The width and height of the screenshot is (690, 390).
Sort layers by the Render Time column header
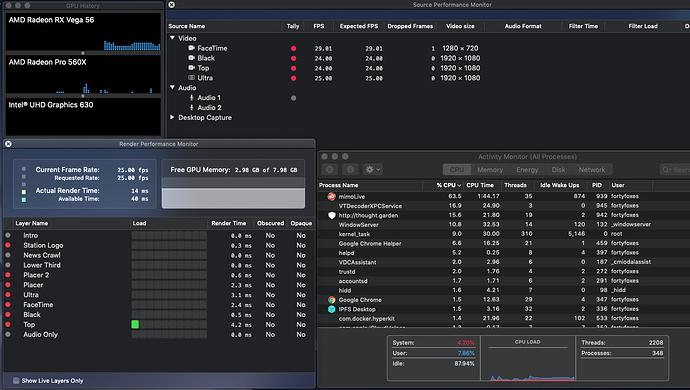pyautogui.click(x=228, y=223)
